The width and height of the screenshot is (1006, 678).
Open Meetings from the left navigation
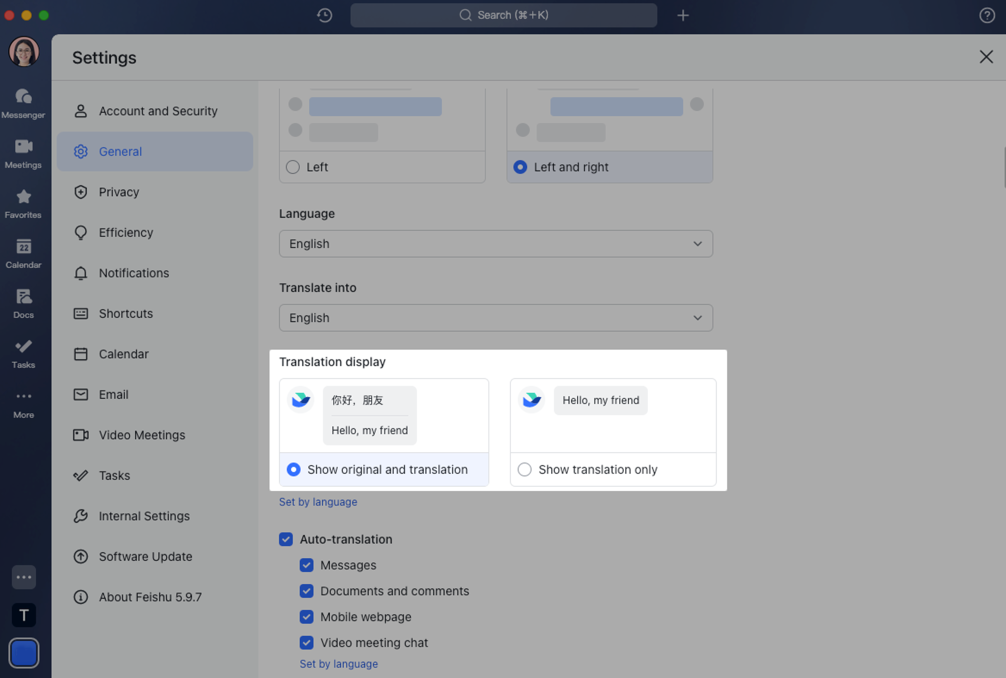[x=24, y=153]
